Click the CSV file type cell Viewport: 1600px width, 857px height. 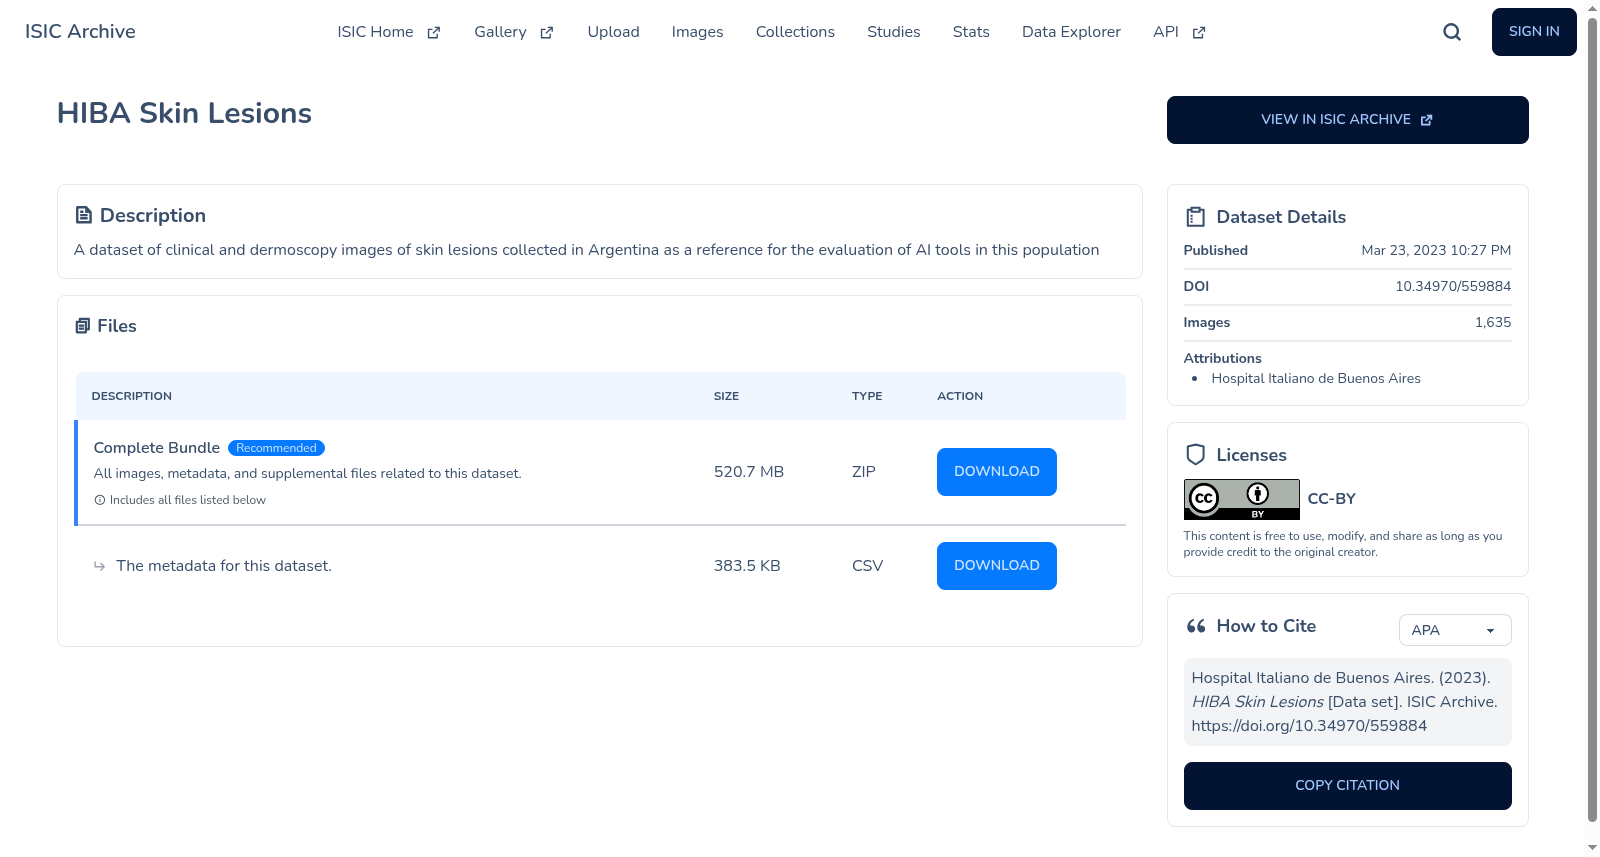click(868, 566)
